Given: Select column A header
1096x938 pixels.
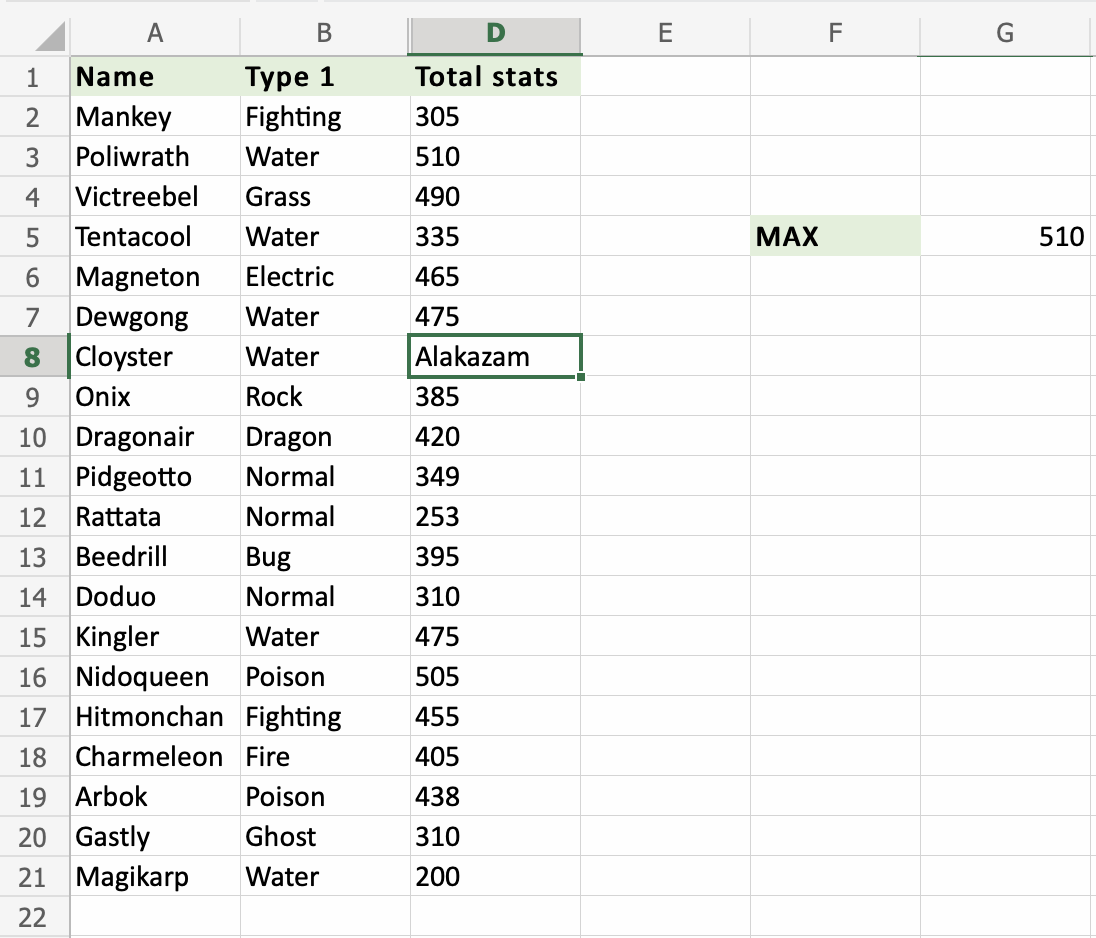Looking at the screenshot, I should (x=154, y=33).
